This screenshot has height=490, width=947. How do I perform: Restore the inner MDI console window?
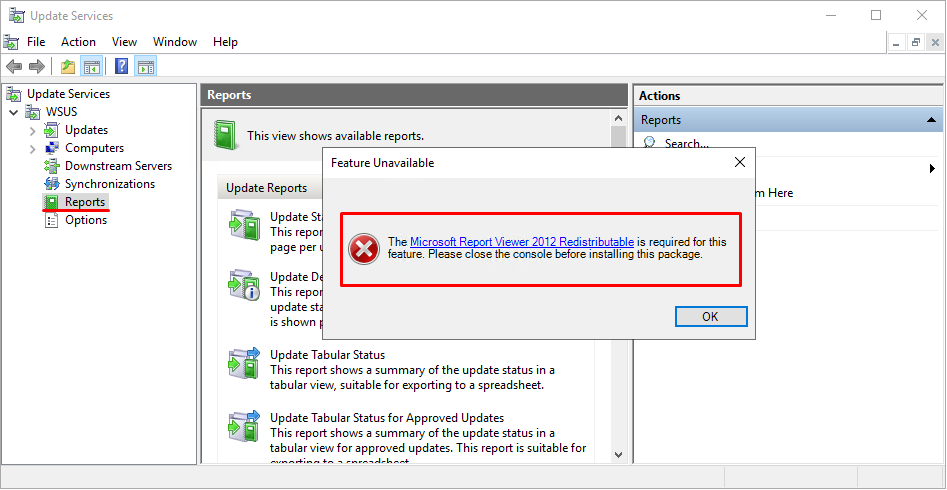click(x=916, y=42)
